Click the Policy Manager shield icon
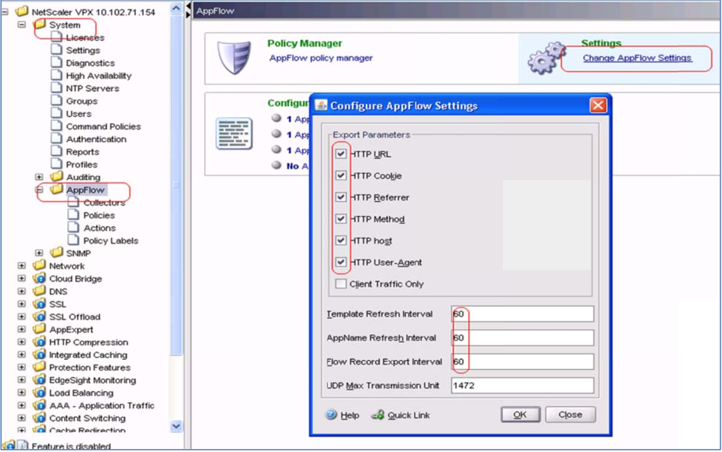The image size is (722, 452). pos(234,58)
